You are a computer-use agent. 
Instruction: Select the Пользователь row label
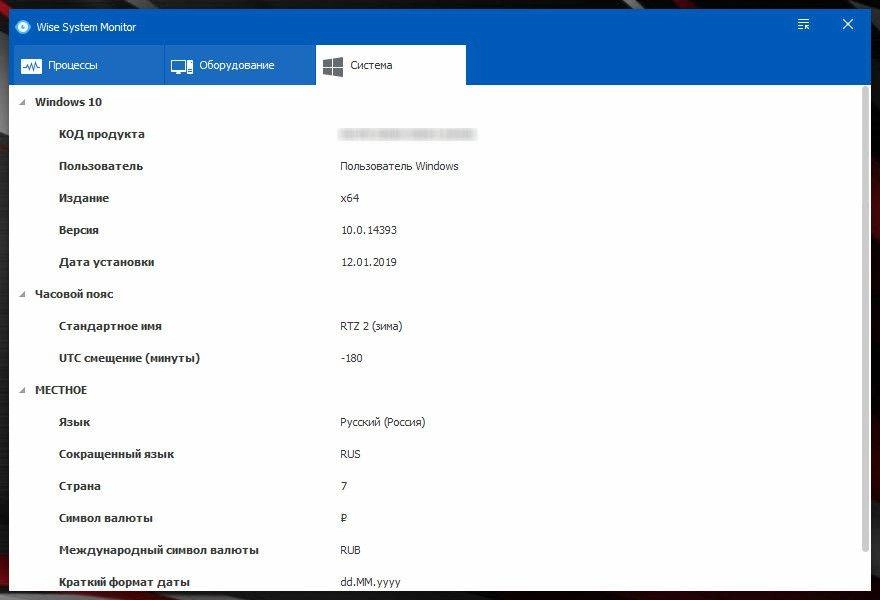(x=101, y=166)
